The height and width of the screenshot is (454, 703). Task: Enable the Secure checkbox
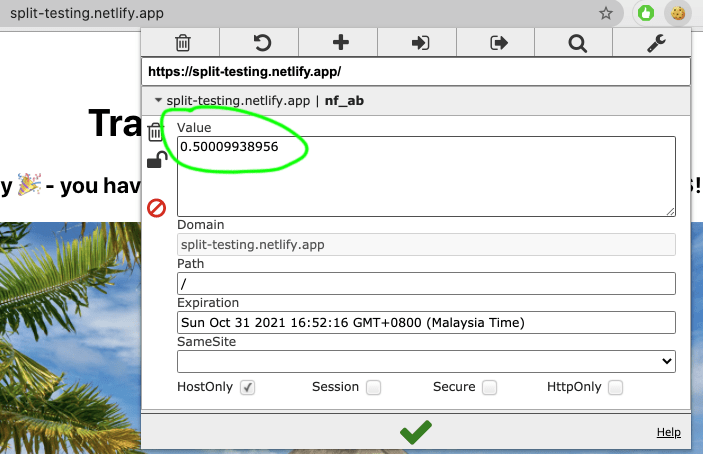[x=489, y=387]
